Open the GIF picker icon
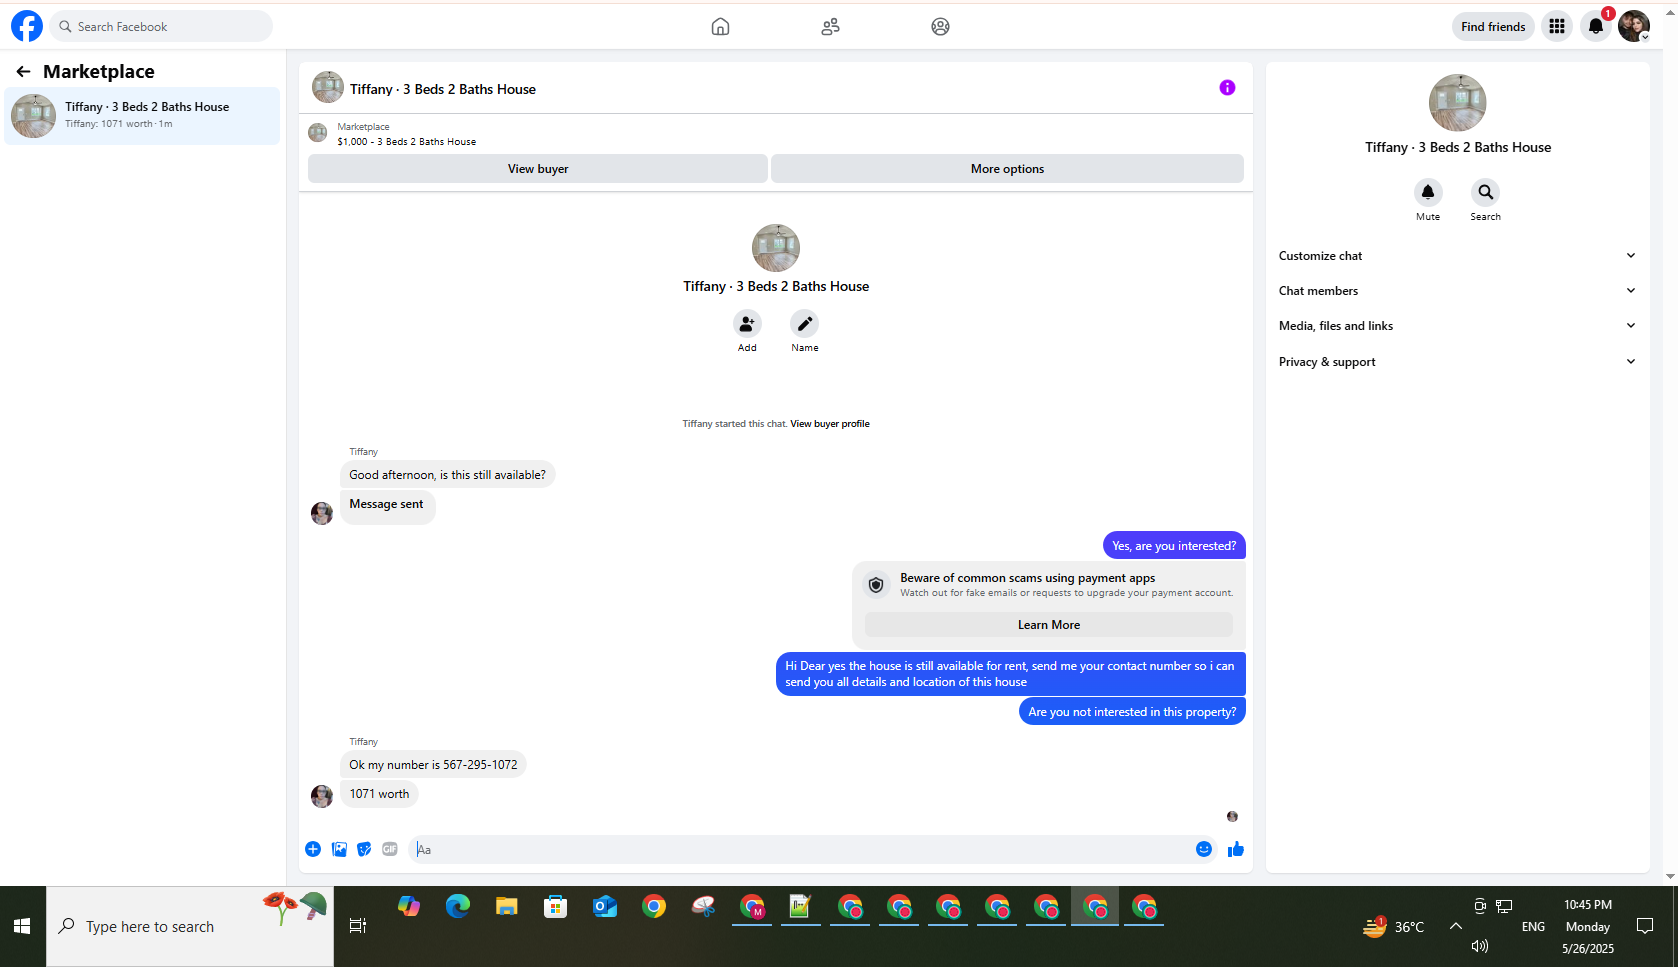The height and width of the screenshot is (967, 1678). 390,849
